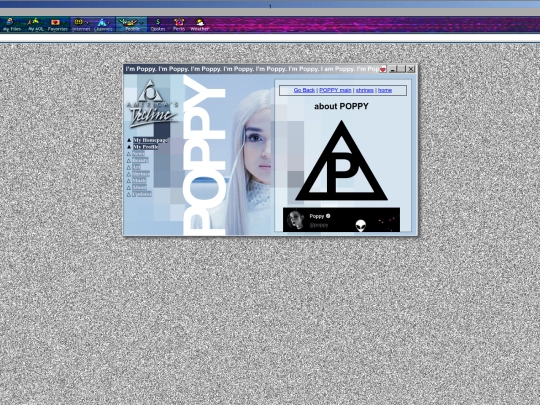Click the large Poppy triangle P logo
The height and width of the screenshot is (405, 540).
(341, 160)
